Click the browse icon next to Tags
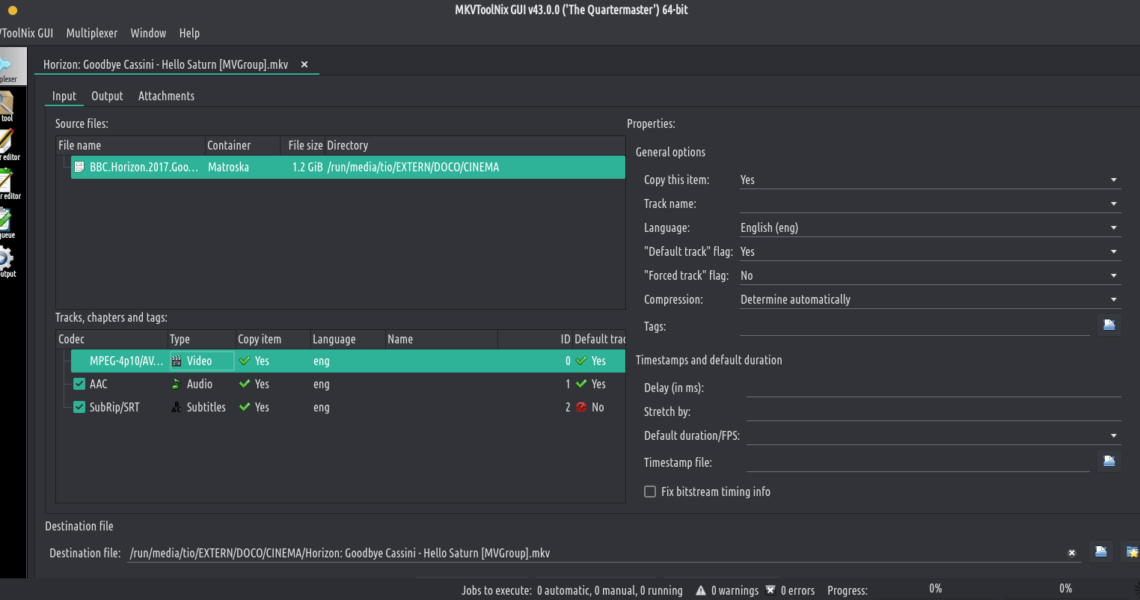 1108,325
